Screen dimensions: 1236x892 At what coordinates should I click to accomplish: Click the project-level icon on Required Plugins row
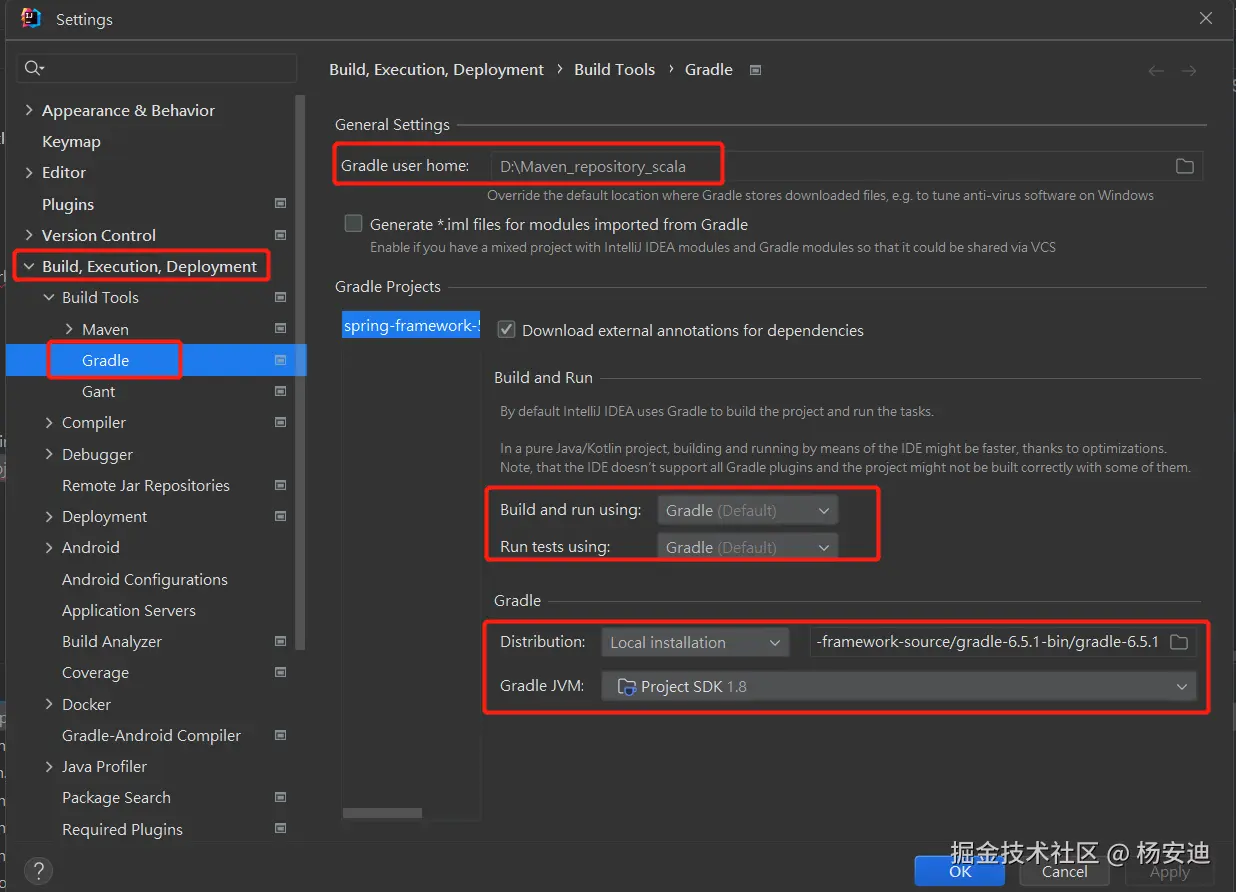(x=281, y=829)
